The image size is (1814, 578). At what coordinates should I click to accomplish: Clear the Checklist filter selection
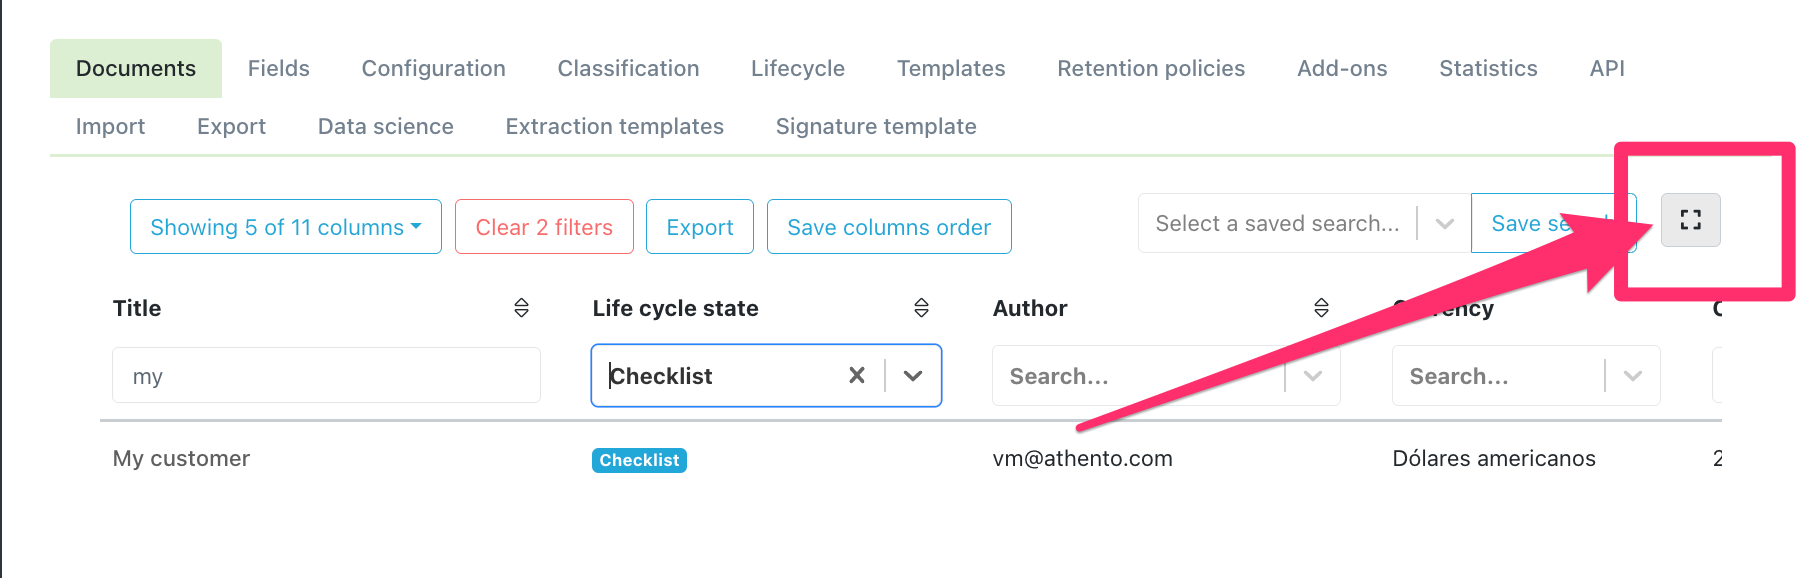click(x=857, y=376)
